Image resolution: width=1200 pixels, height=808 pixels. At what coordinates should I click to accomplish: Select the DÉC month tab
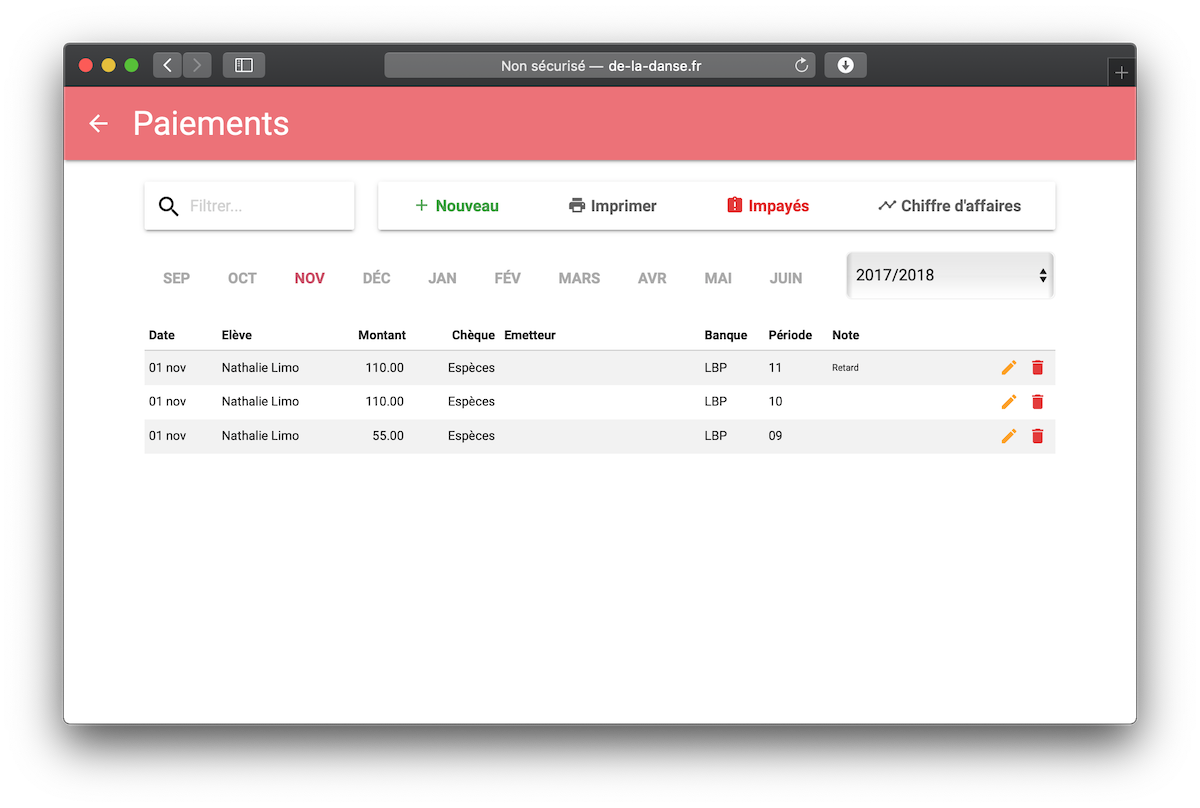[x=376, y=278]
